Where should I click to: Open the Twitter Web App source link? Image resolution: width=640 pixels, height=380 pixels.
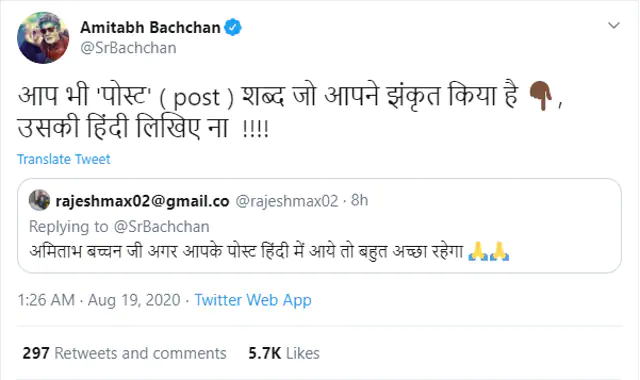(x=253, y=300)
